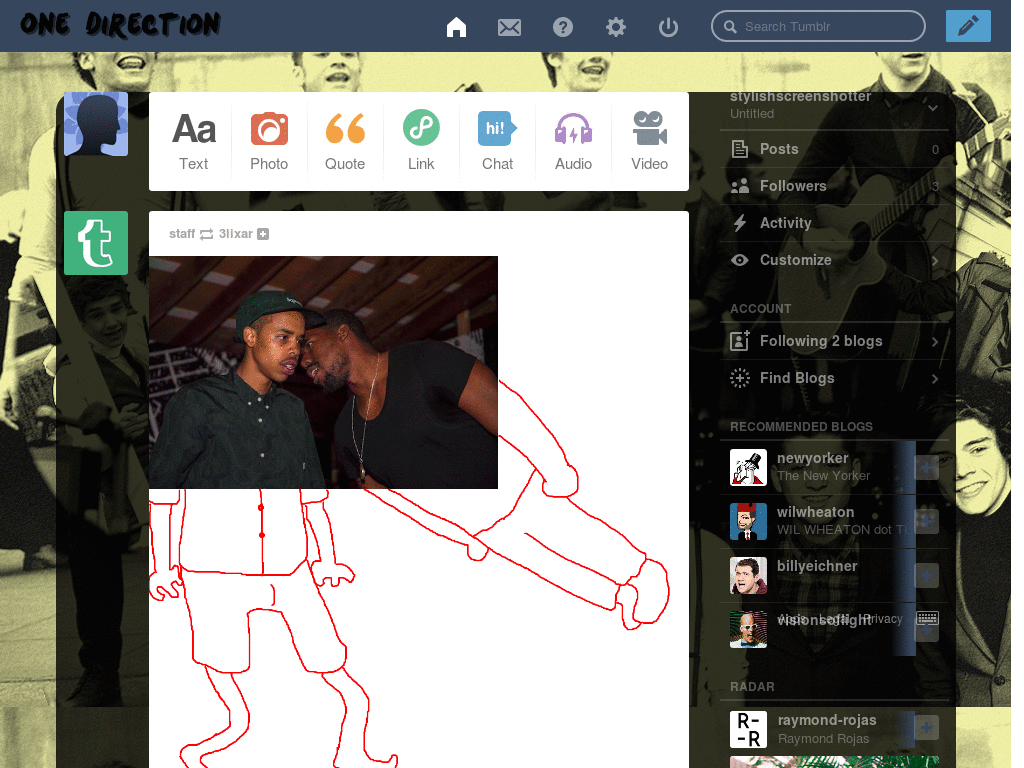Follow newyorker with plus button

(926, 468)
